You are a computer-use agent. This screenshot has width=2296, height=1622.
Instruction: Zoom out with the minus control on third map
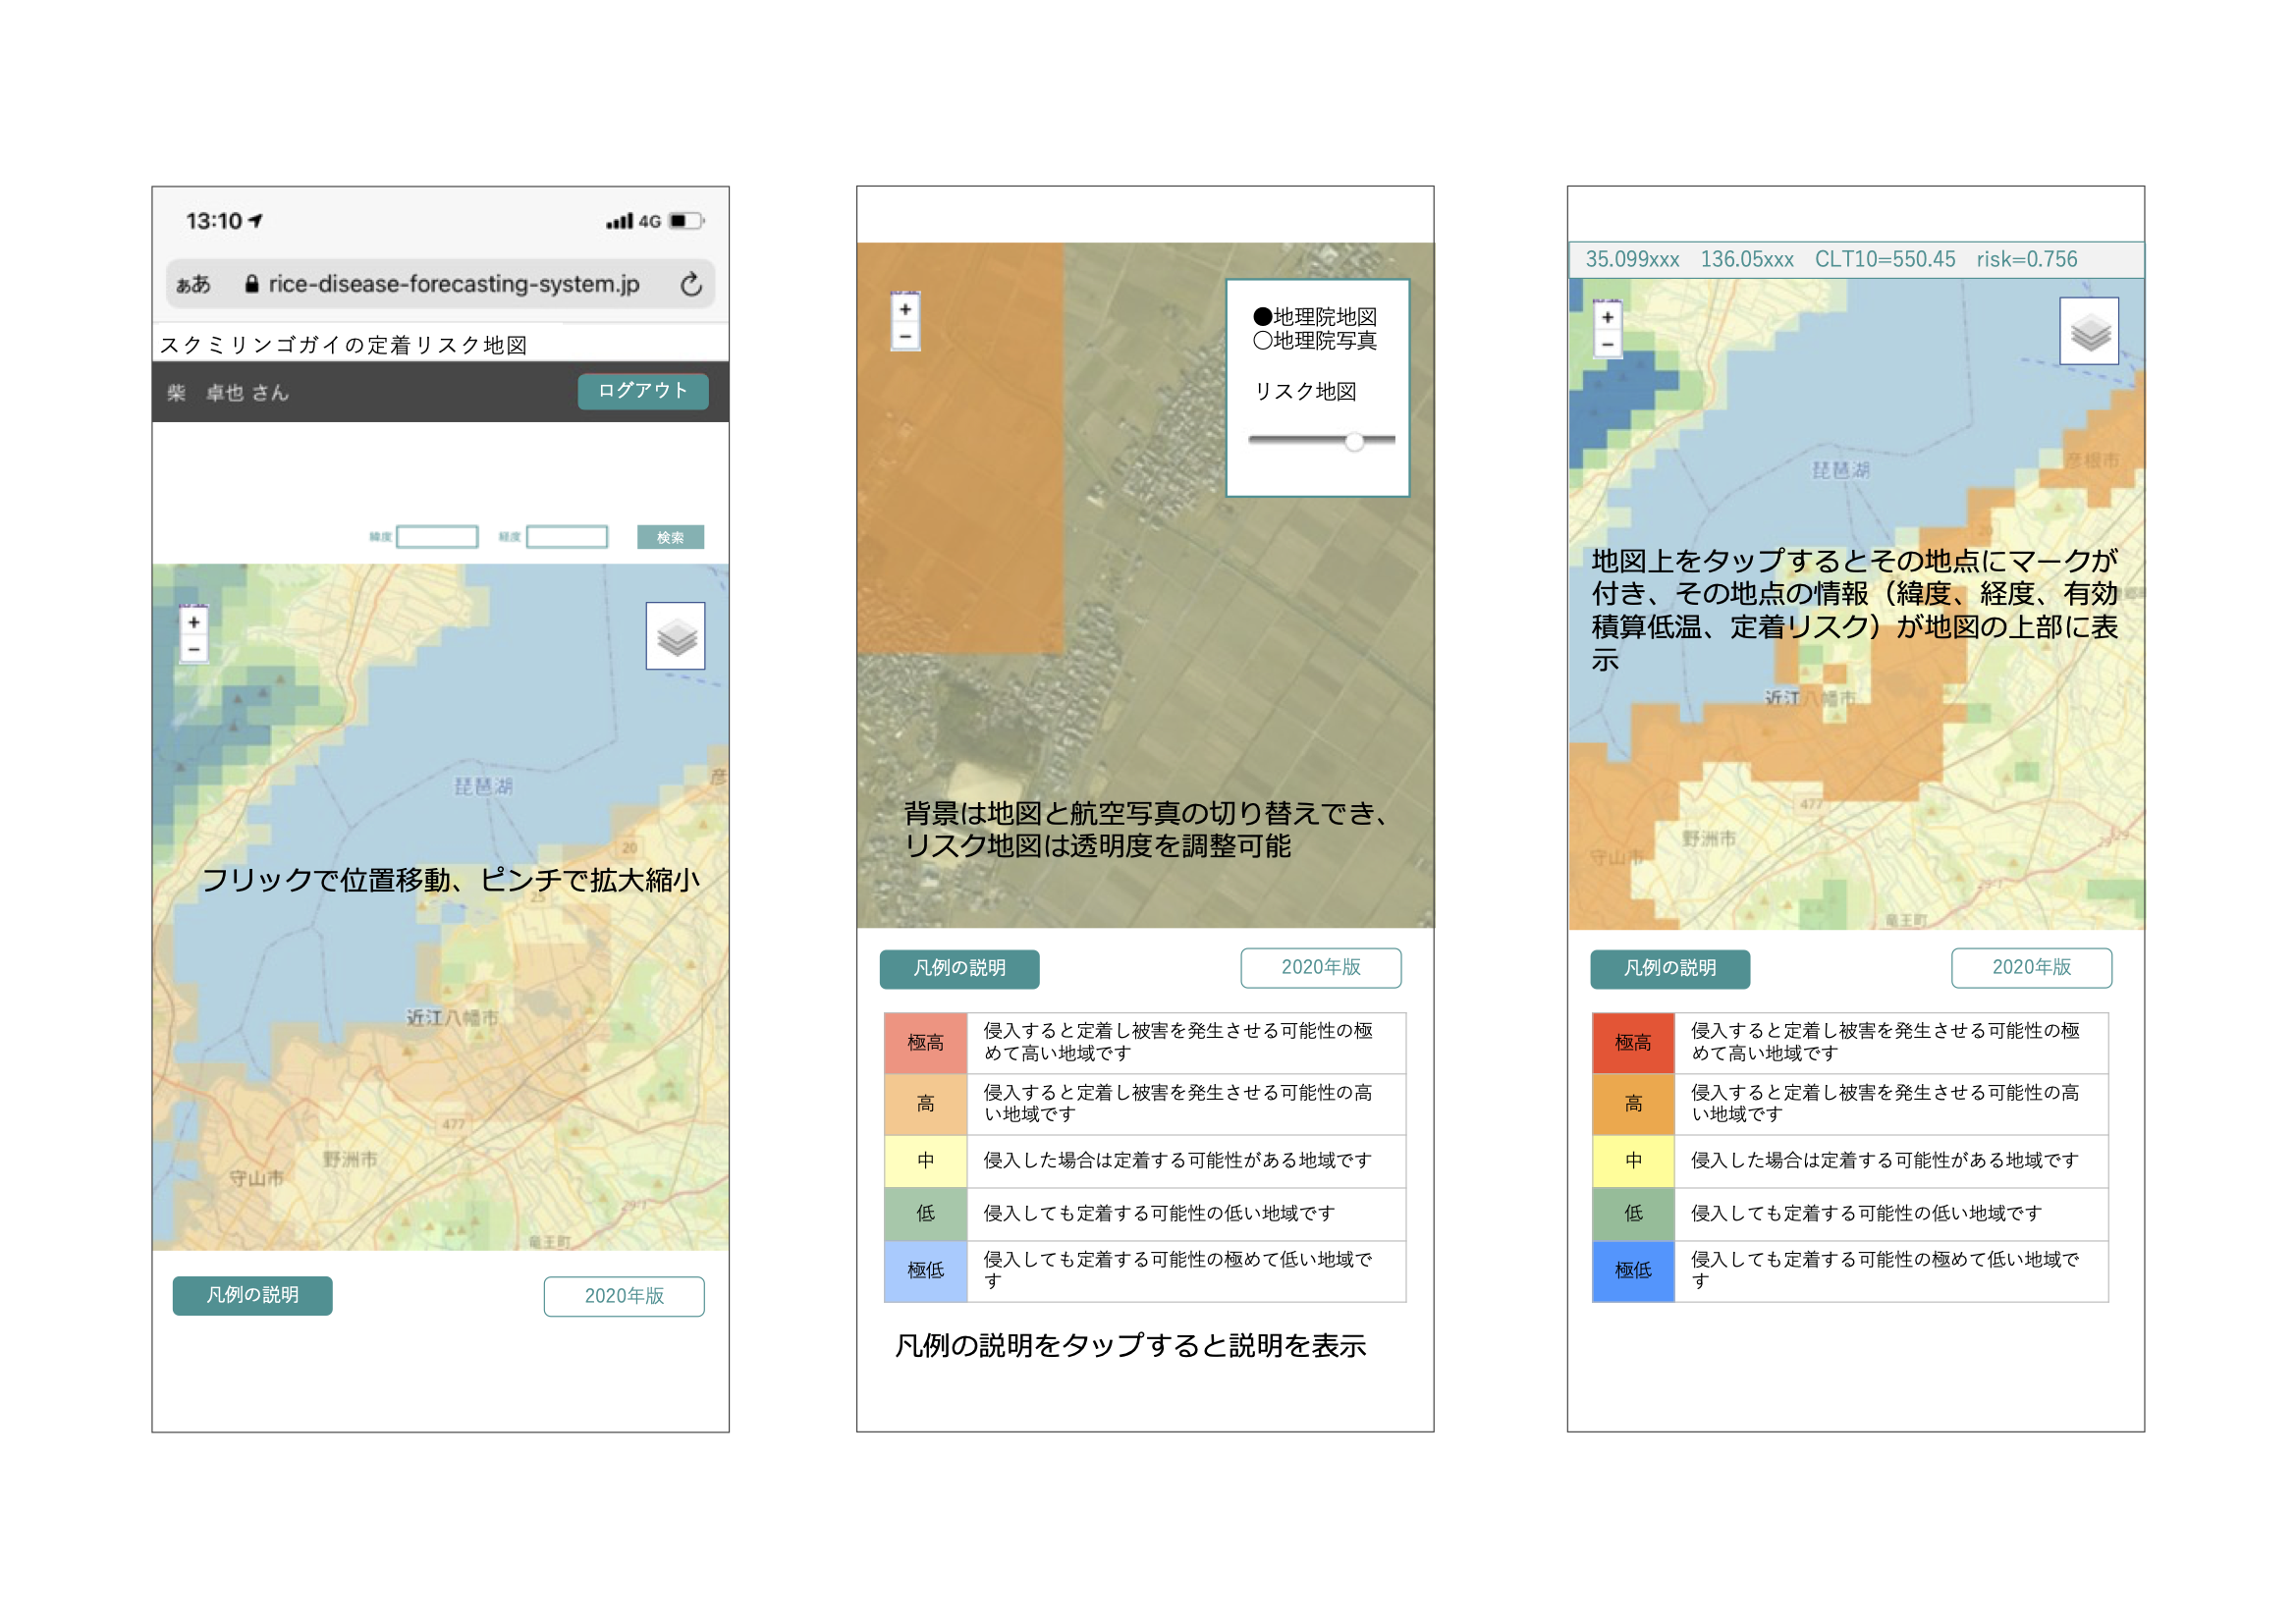pyautogui.click(x=1606, y=344)
